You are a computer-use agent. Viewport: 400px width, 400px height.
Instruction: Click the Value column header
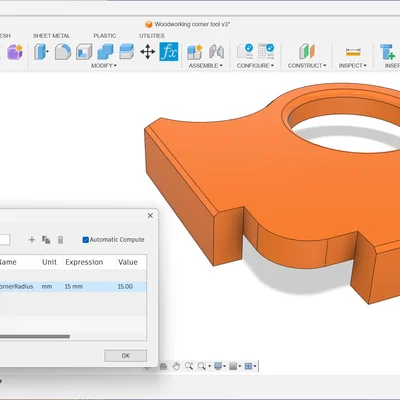point(128,262)
